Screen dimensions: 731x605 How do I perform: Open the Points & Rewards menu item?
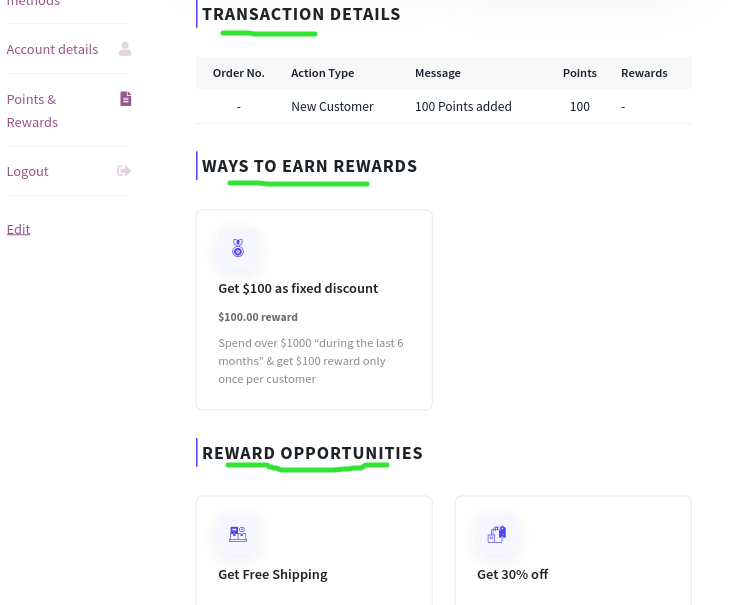[x=32, y=111]
